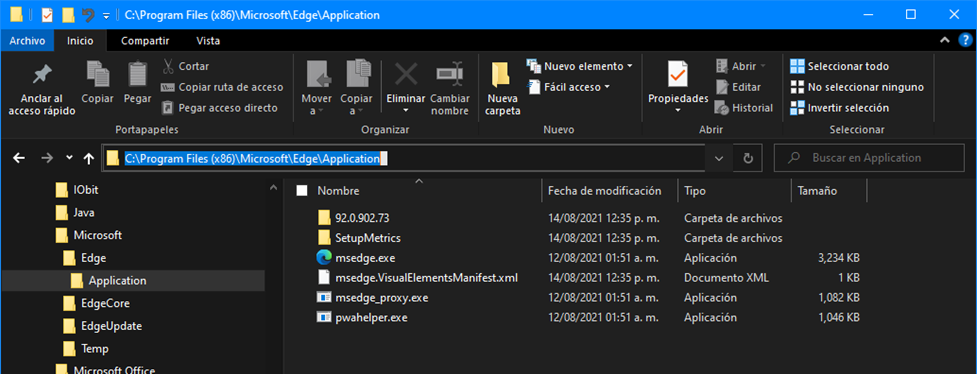The image size is (977, 374).
Task: Go back with the left arrow
Action: click(19, 158)
